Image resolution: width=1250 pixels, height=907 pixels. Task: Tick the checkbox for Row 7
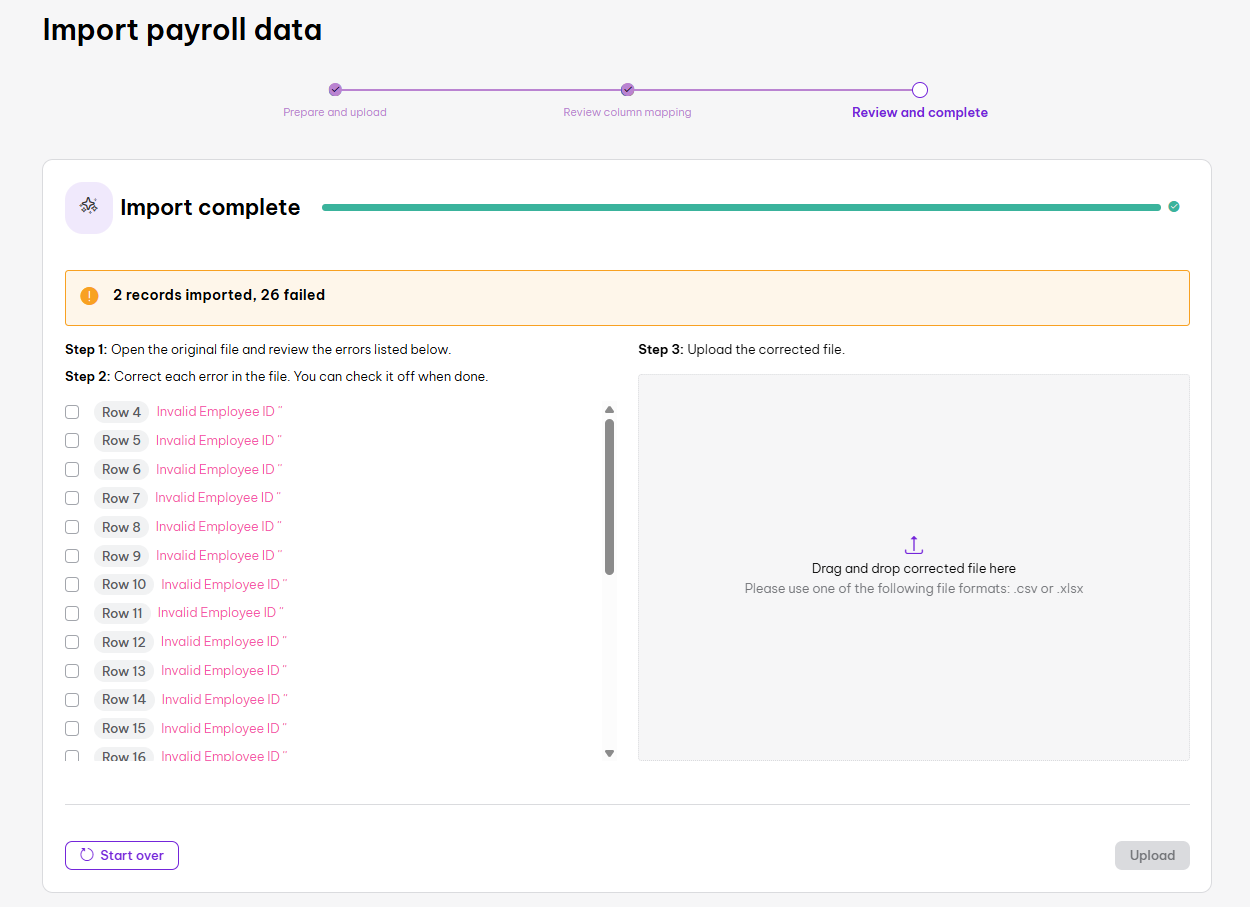pos(72,498)
